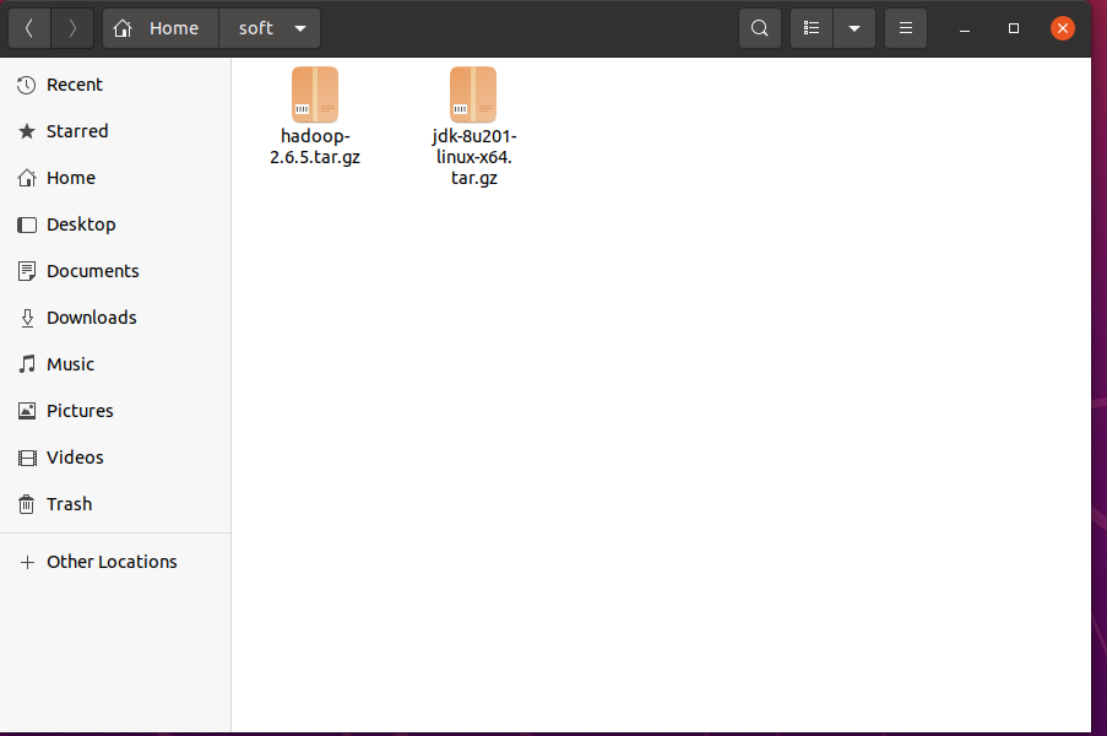Open Other Locations in the sidebar

pyautogui.click(x=115, y=562)
